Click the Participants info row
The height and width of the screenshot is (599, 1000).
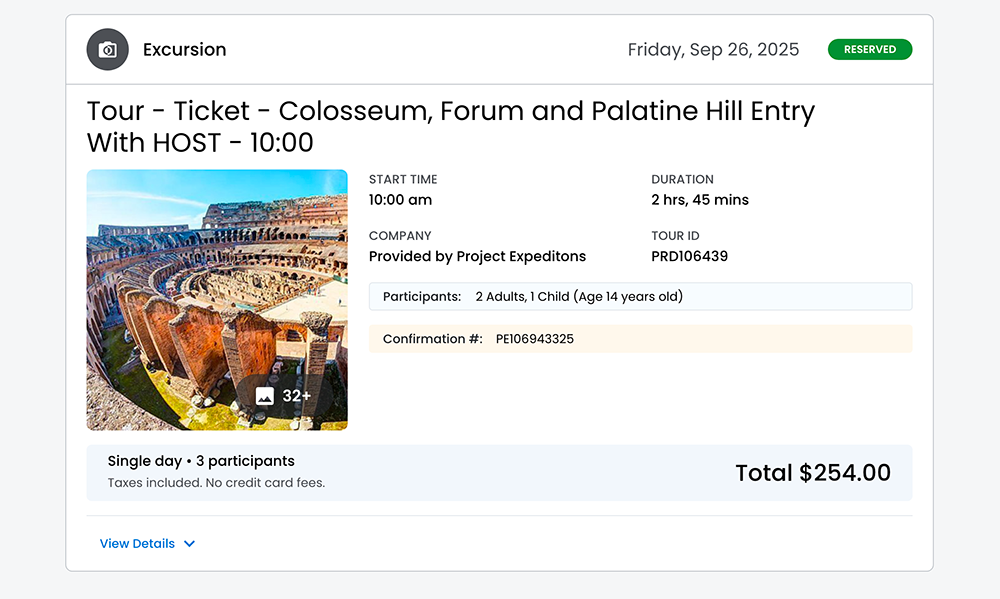(640, 297)
